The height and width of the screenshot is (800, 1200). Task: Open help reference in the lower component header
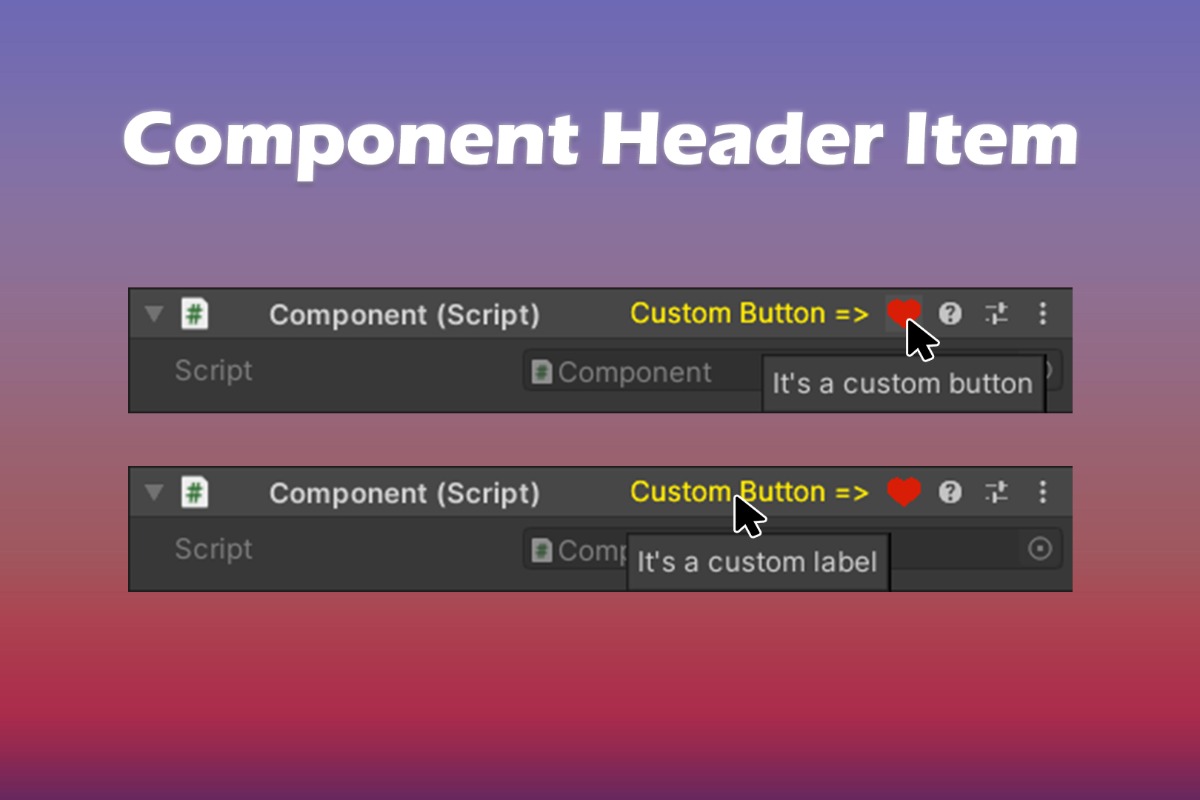pyautogui.click(x=950, y=492)
